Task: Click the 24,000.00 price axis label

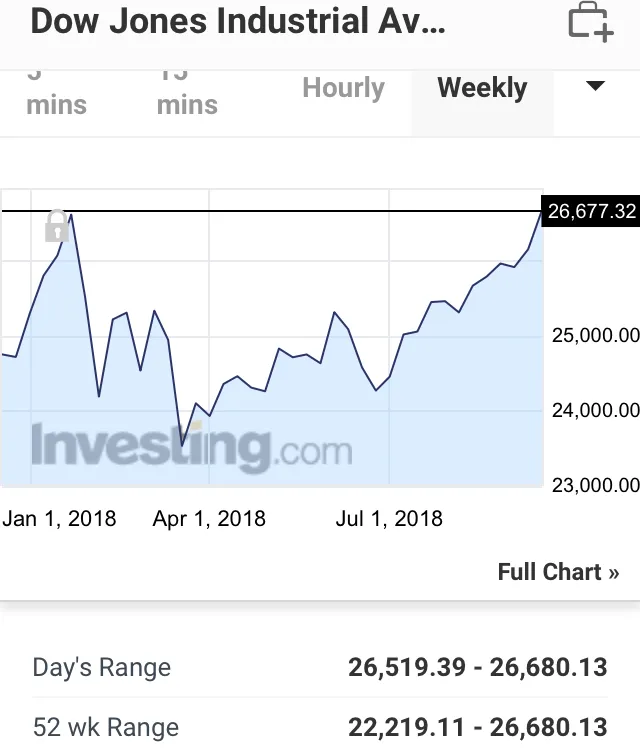Action: [595, 410]
